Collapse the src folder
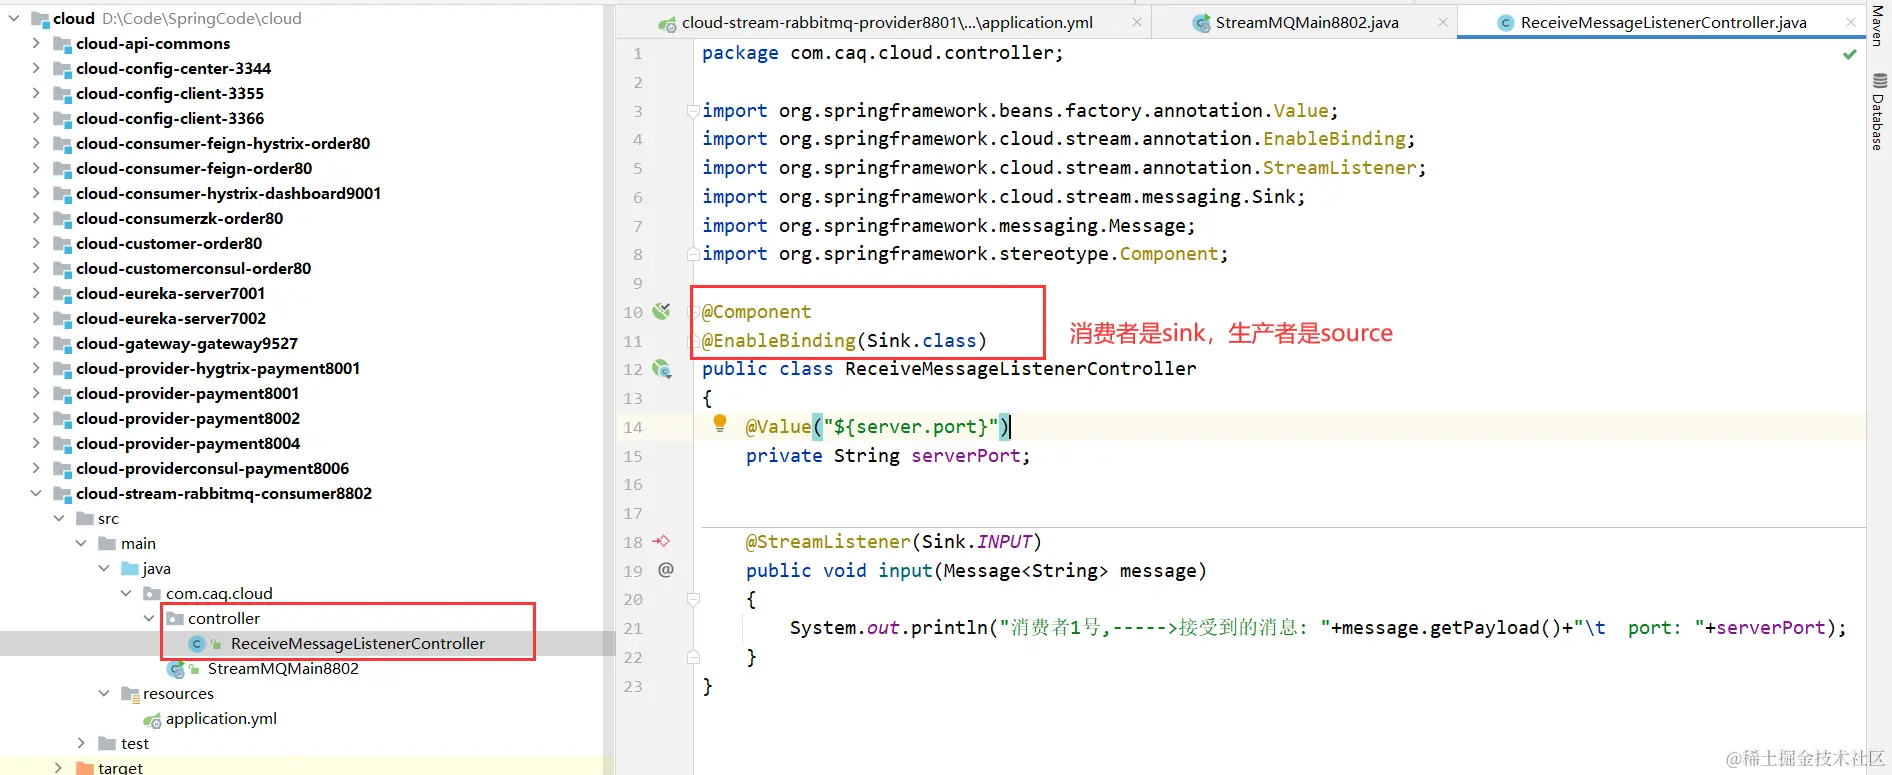The image size is (1892, 775). click(59, 518)
